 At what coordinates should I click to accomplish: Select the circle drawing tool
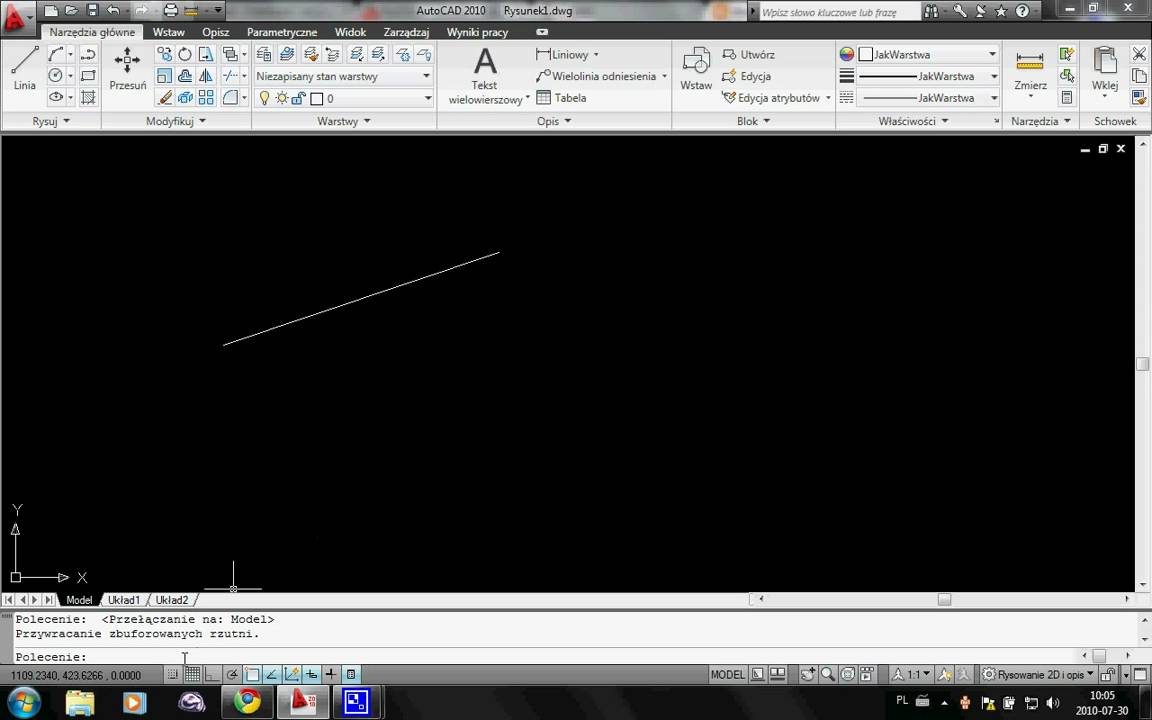coord(55,76)
